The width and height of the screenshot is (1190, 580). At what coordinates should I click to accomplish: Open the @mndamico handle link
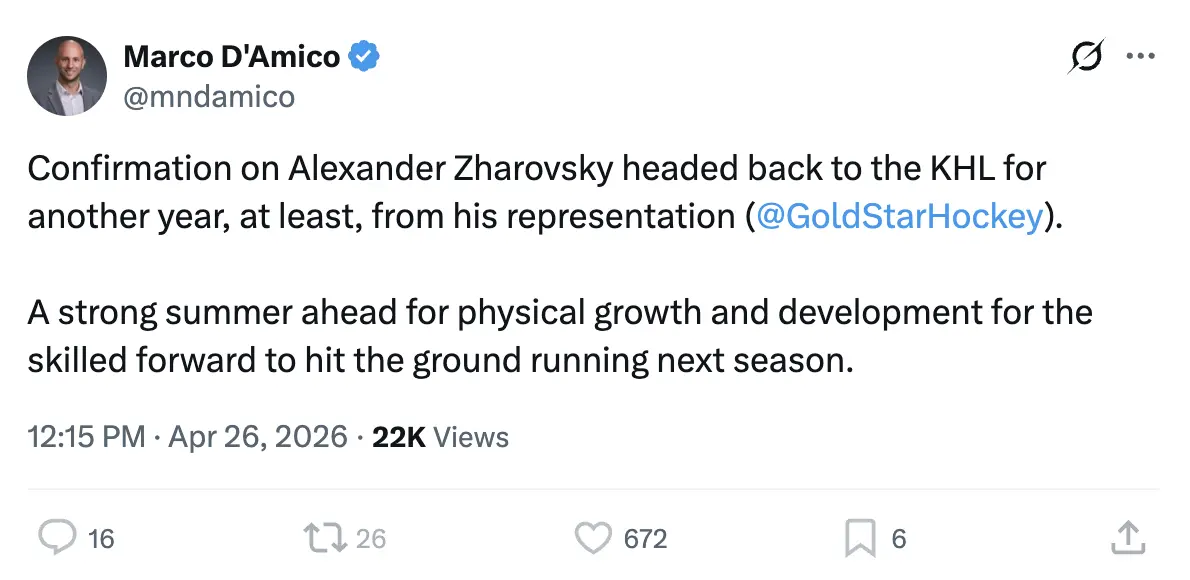[x=209, y=96]
